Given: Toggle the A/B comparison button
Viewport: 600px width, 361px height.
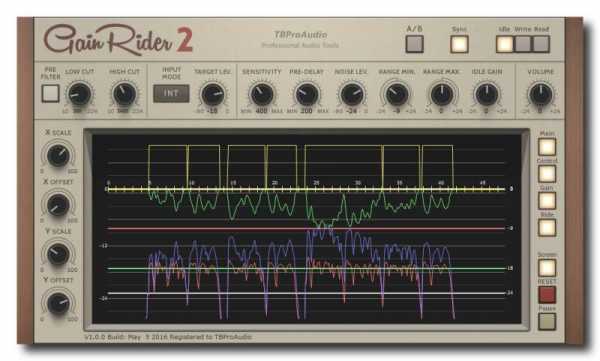Looking at the screenshot, I should coord(414,44).
